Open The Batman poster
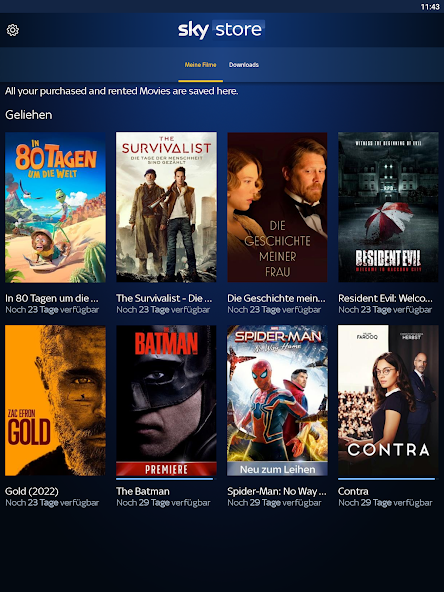 (166, 400)
